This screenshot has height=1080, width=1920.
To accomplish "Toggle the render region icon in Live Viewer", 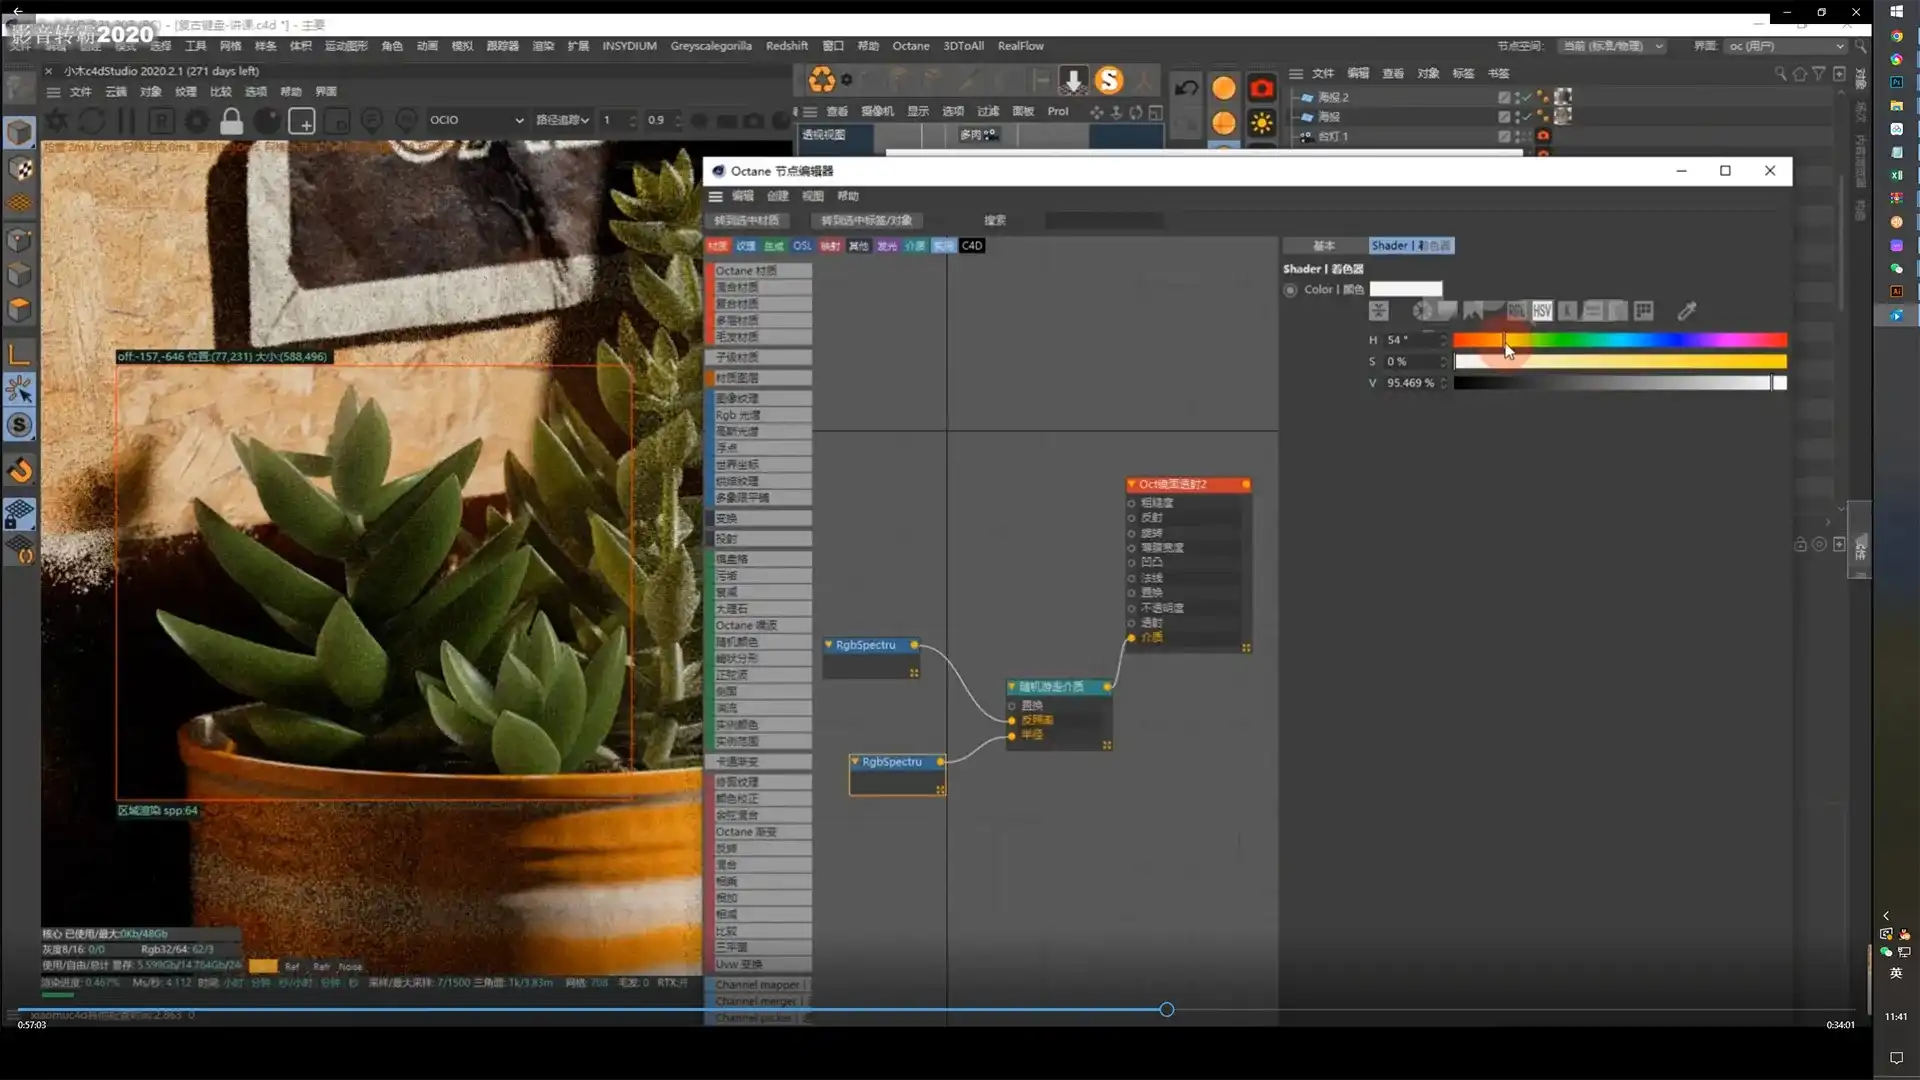I will click(301, 121).
